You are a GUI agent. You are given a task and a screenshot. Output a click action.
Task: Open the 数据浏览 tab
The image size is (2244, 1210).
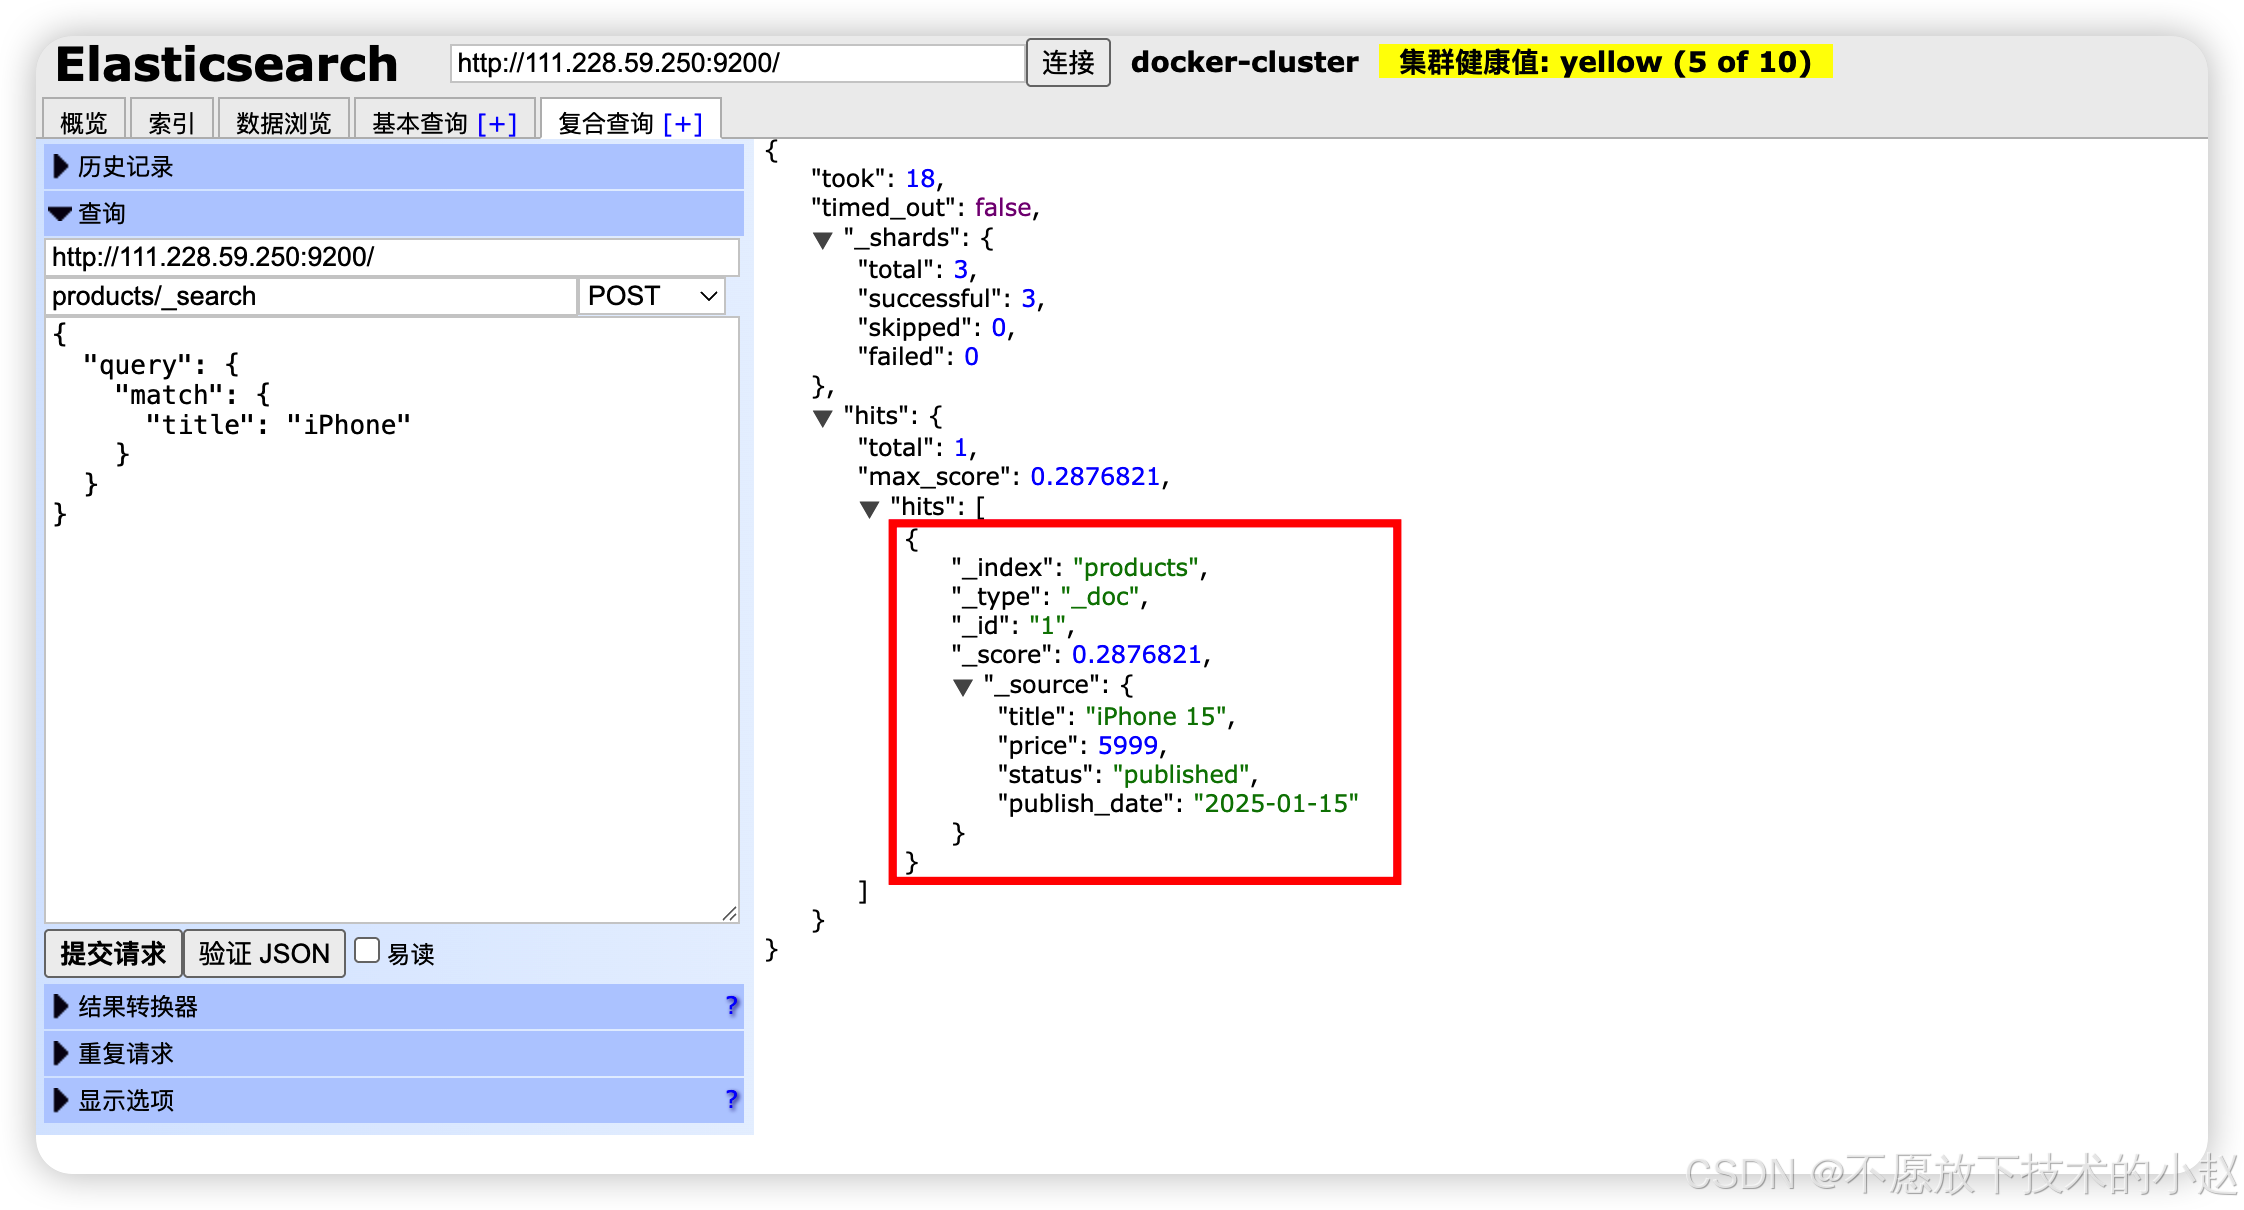pyautogui.click(x=283, y=123)
